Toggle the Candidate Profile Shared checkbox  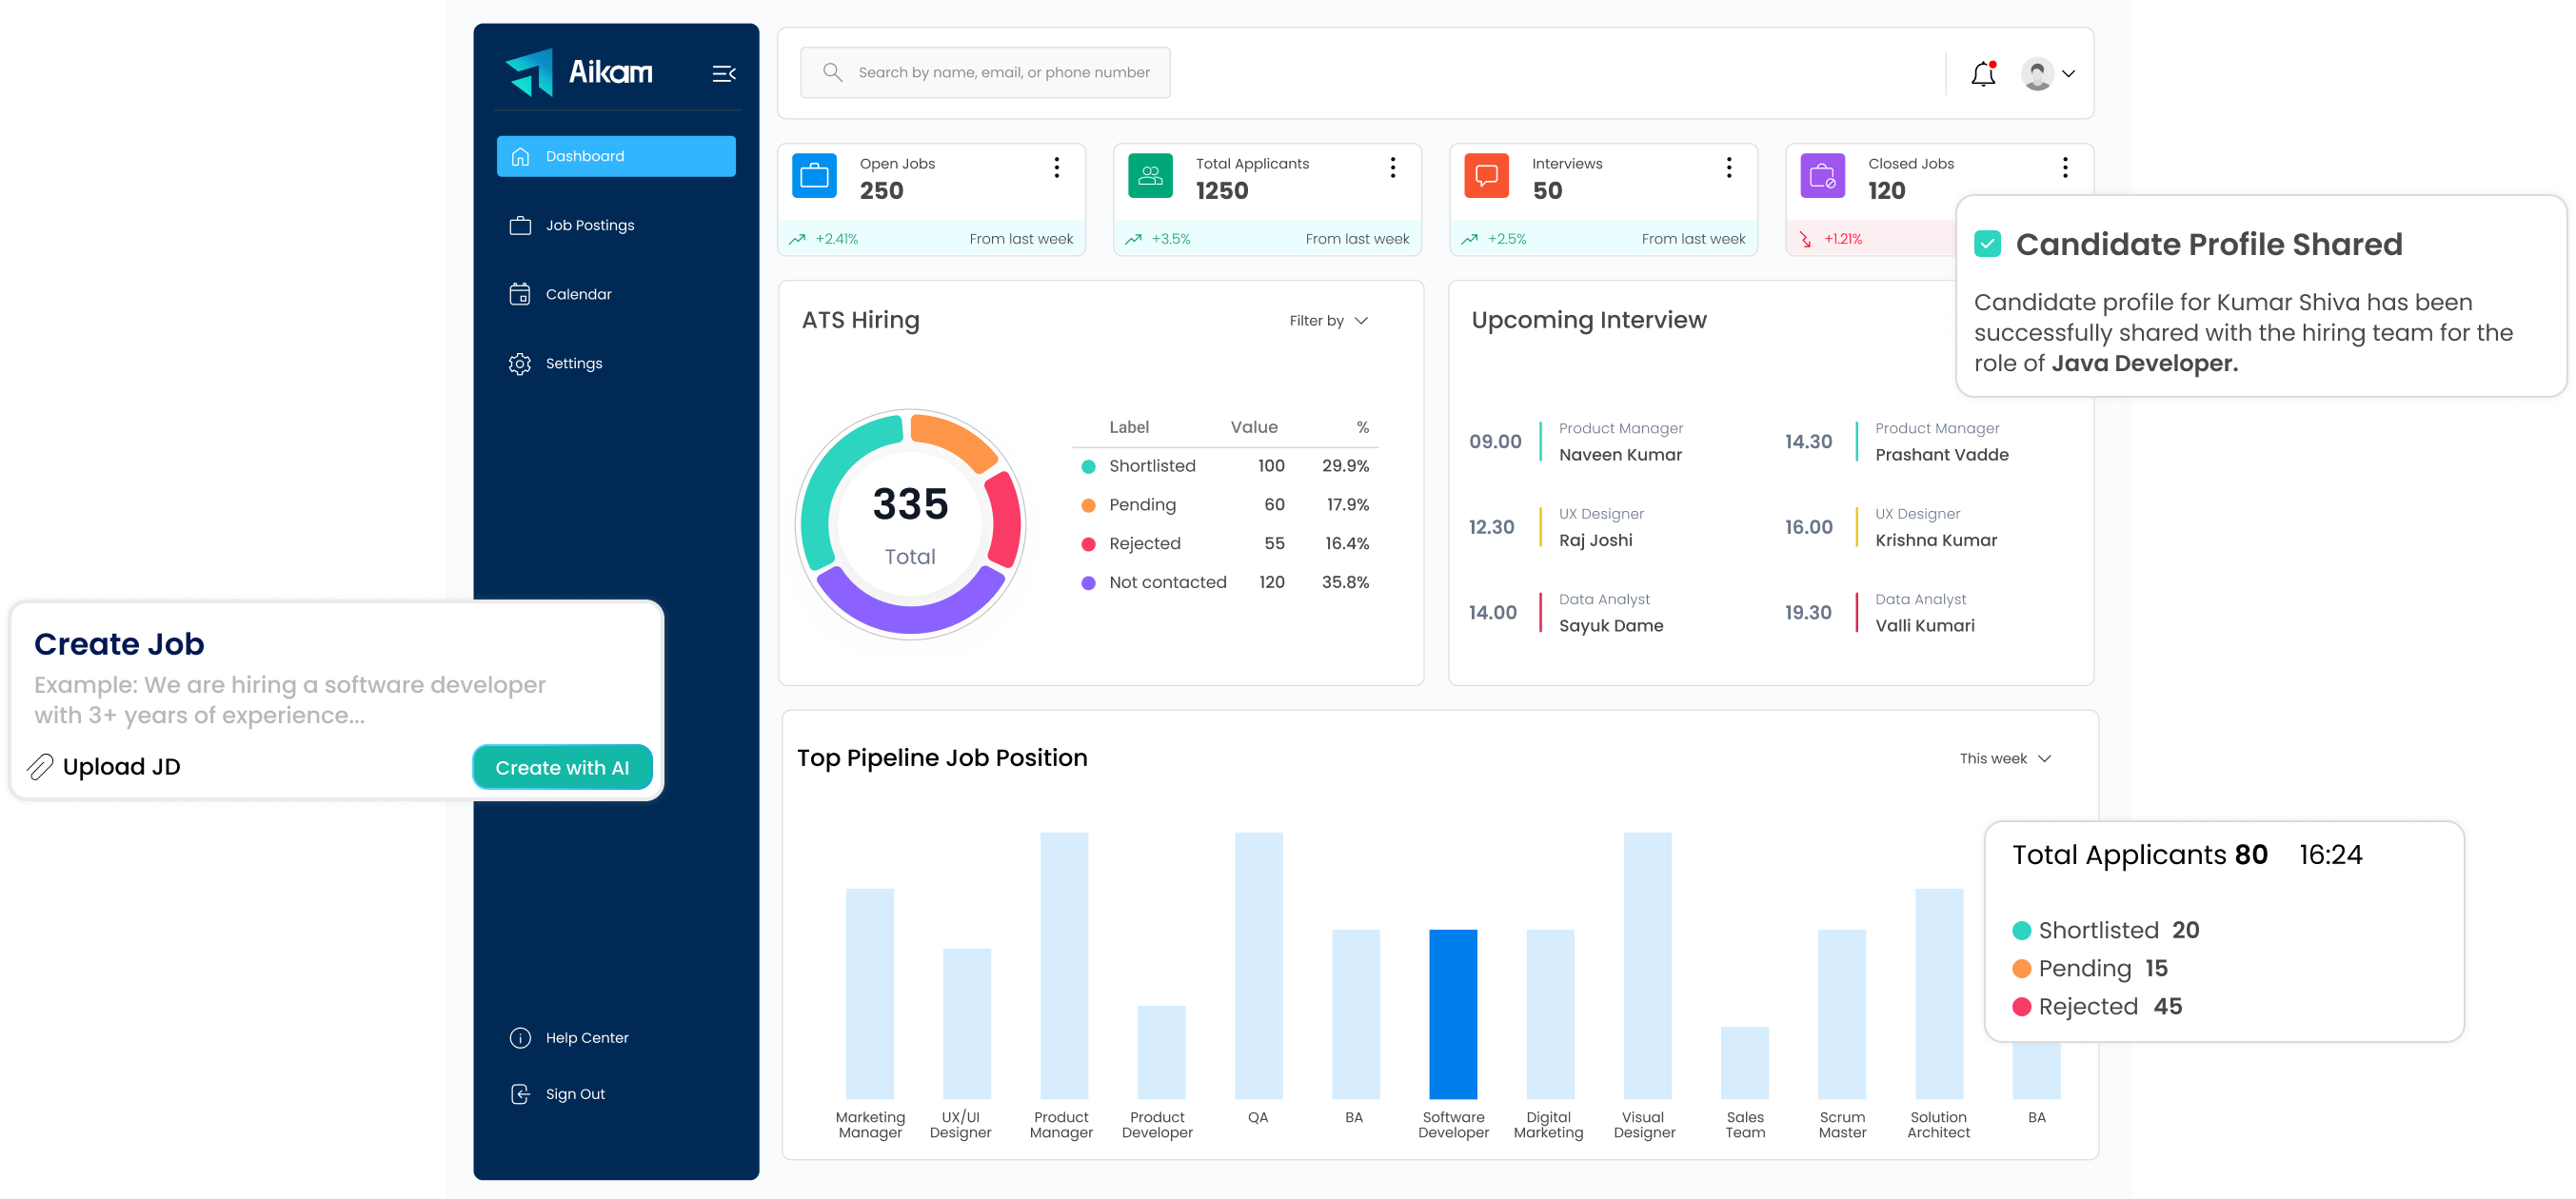click(x=1988, y=244)
